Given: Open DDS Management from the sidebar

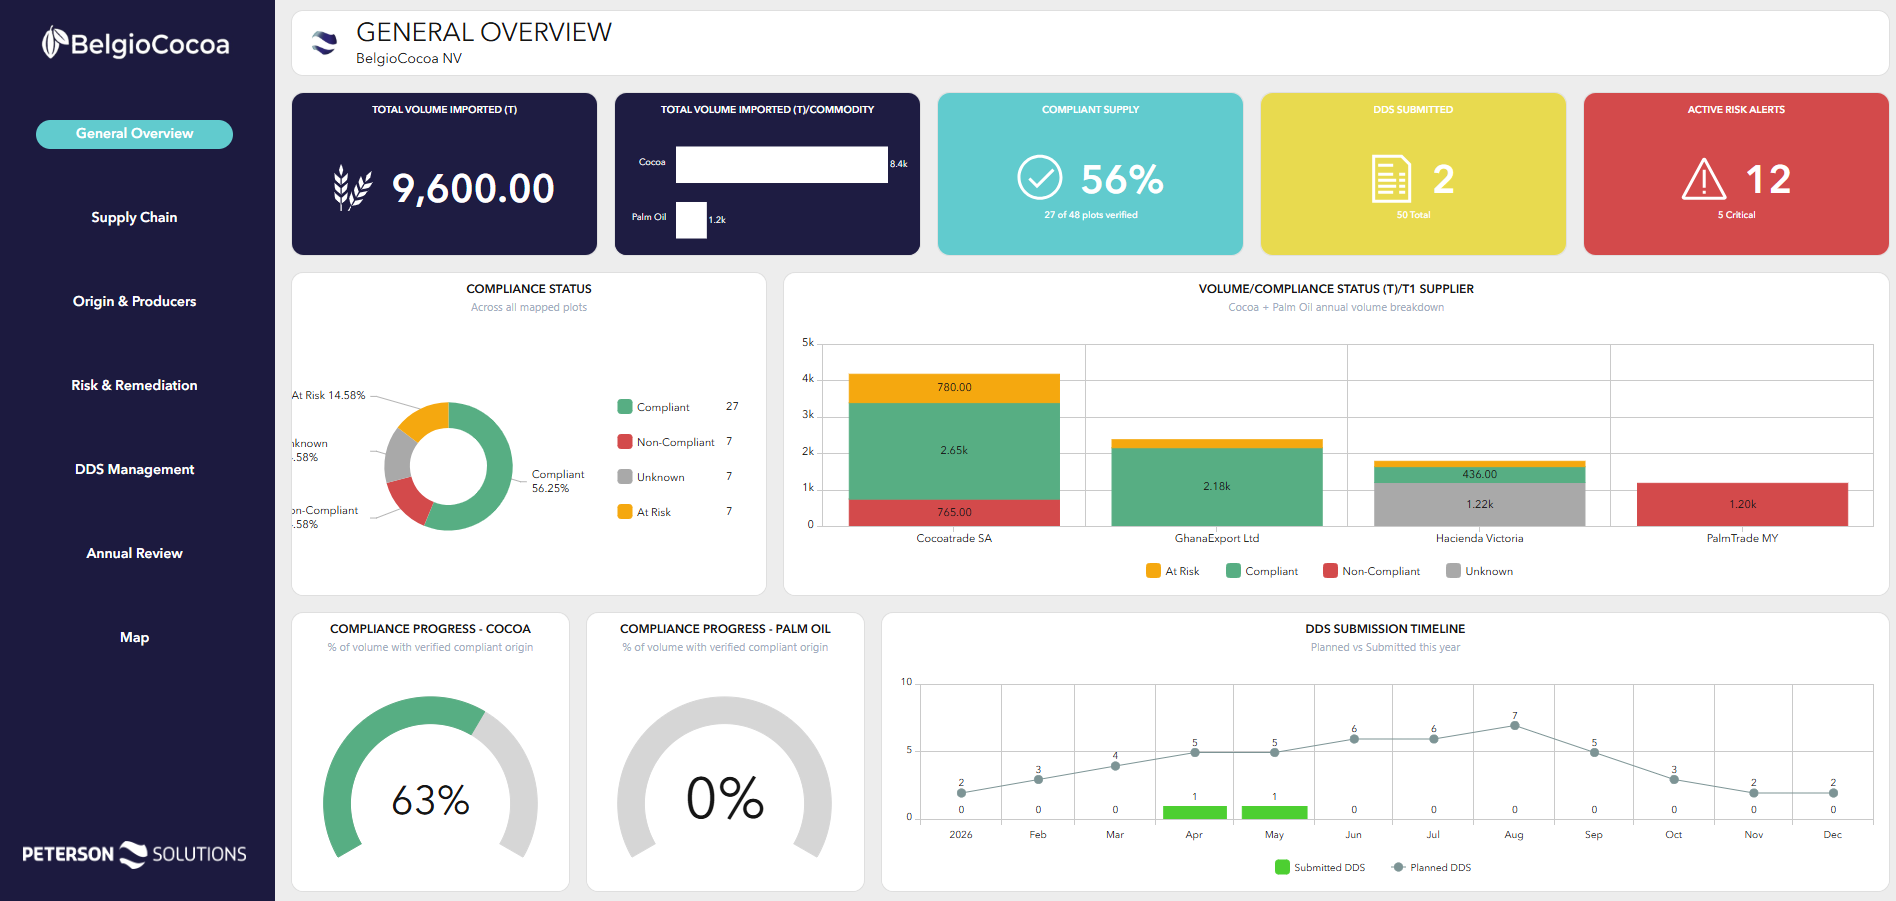Looking at the screenshot, I should (x=134, y=469).
